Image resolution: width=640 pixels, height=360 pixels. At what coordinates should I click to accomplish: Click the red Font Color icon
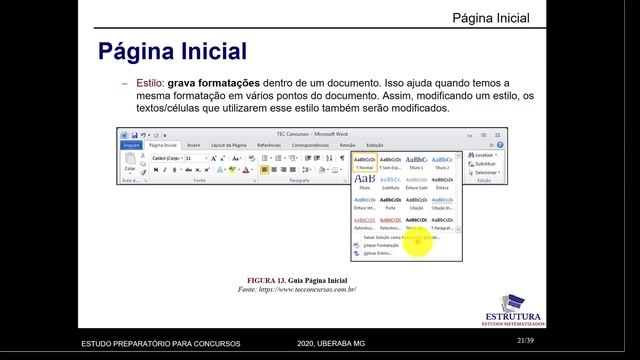[x=246, y=170]
